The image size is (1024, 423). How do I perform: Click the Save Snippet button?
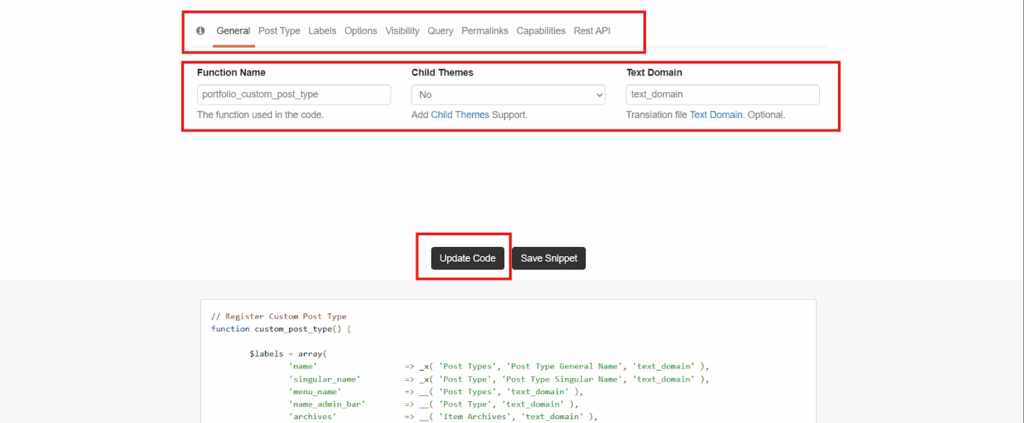point(549,258)
